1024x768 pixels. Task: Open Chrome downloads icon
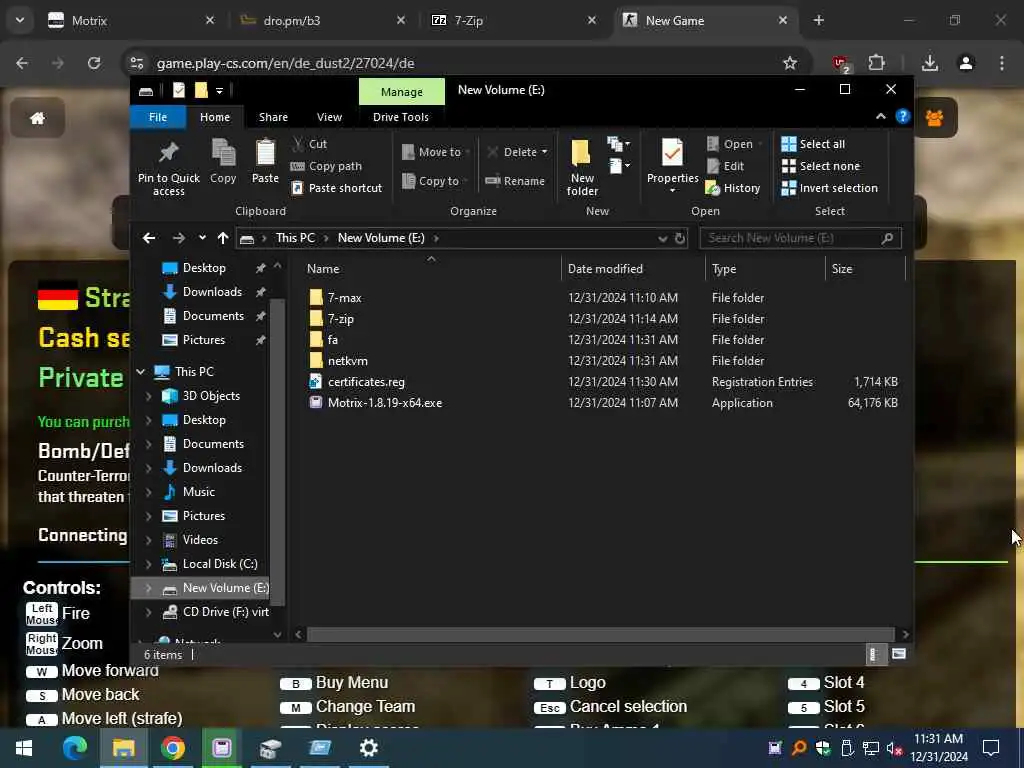coord(929,63)
